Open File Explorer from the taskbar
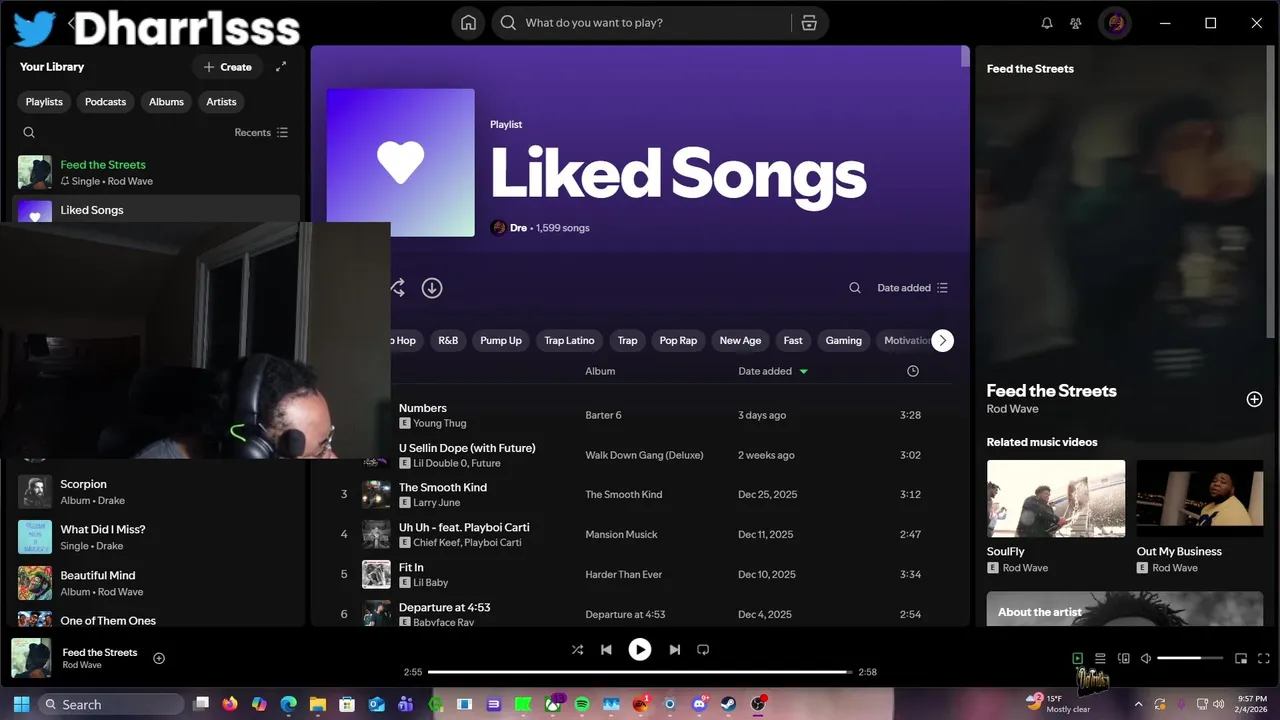 click(x=317, y=704)
